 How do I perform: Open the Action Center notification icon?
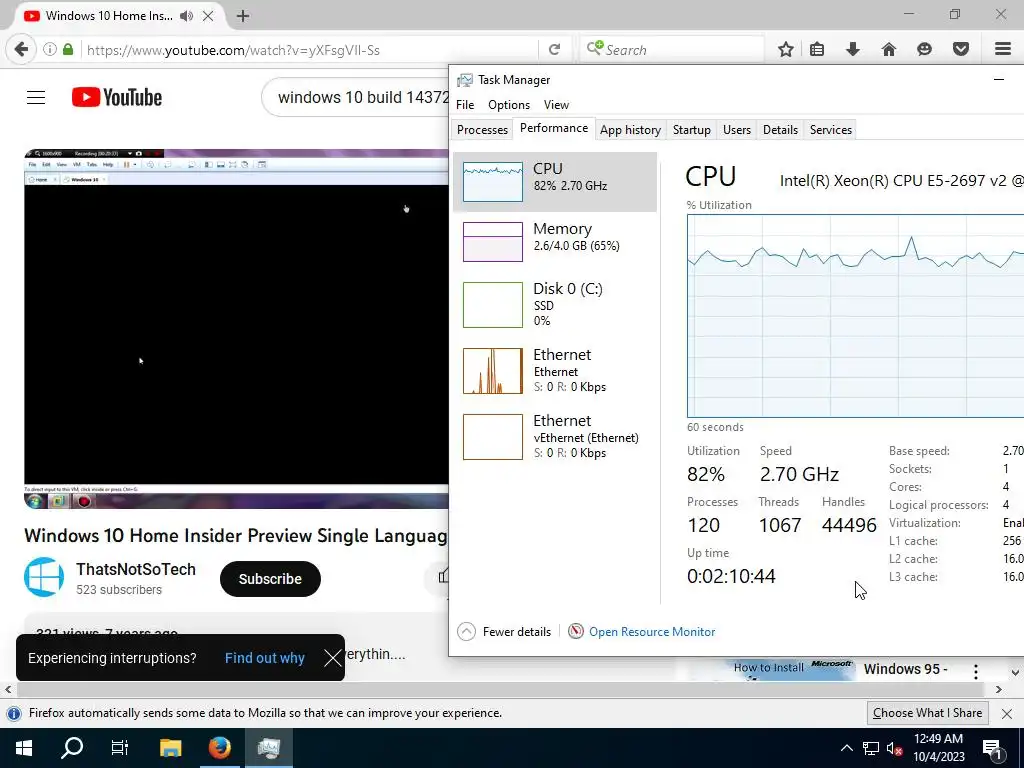click(x=992, y=750)
